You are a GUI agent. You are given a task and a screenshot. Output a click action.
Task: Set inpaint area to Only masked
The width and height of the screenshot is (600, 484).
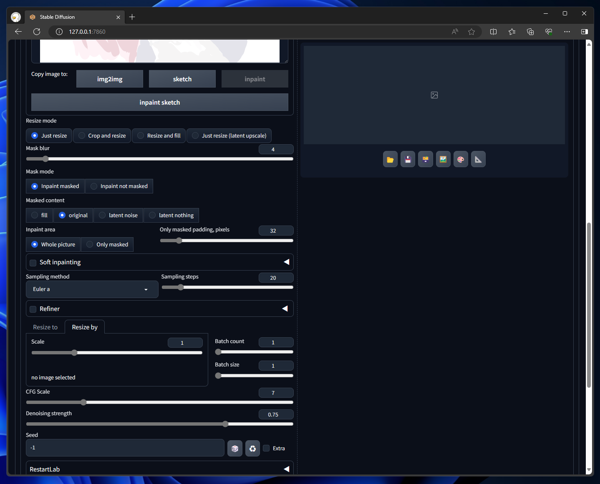pos(108,244)
